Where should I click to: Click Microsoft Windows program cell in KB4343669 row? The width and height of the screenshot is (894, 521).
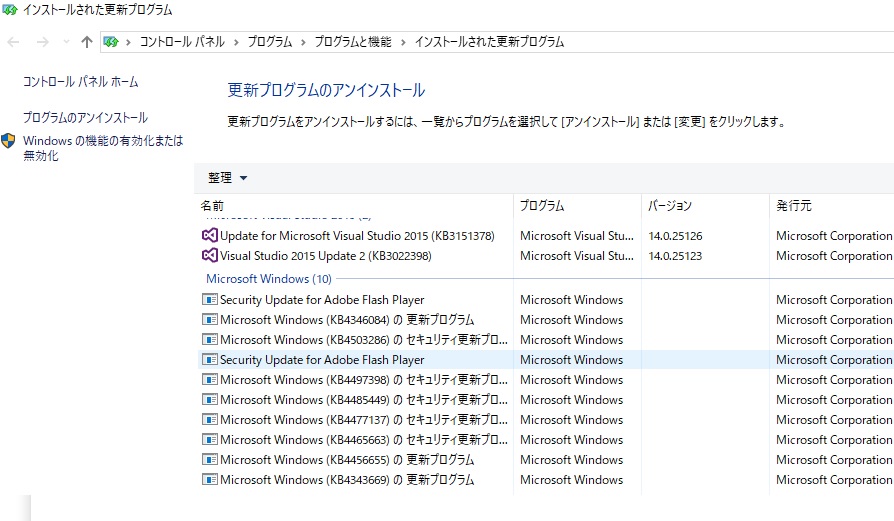point(571,479)
